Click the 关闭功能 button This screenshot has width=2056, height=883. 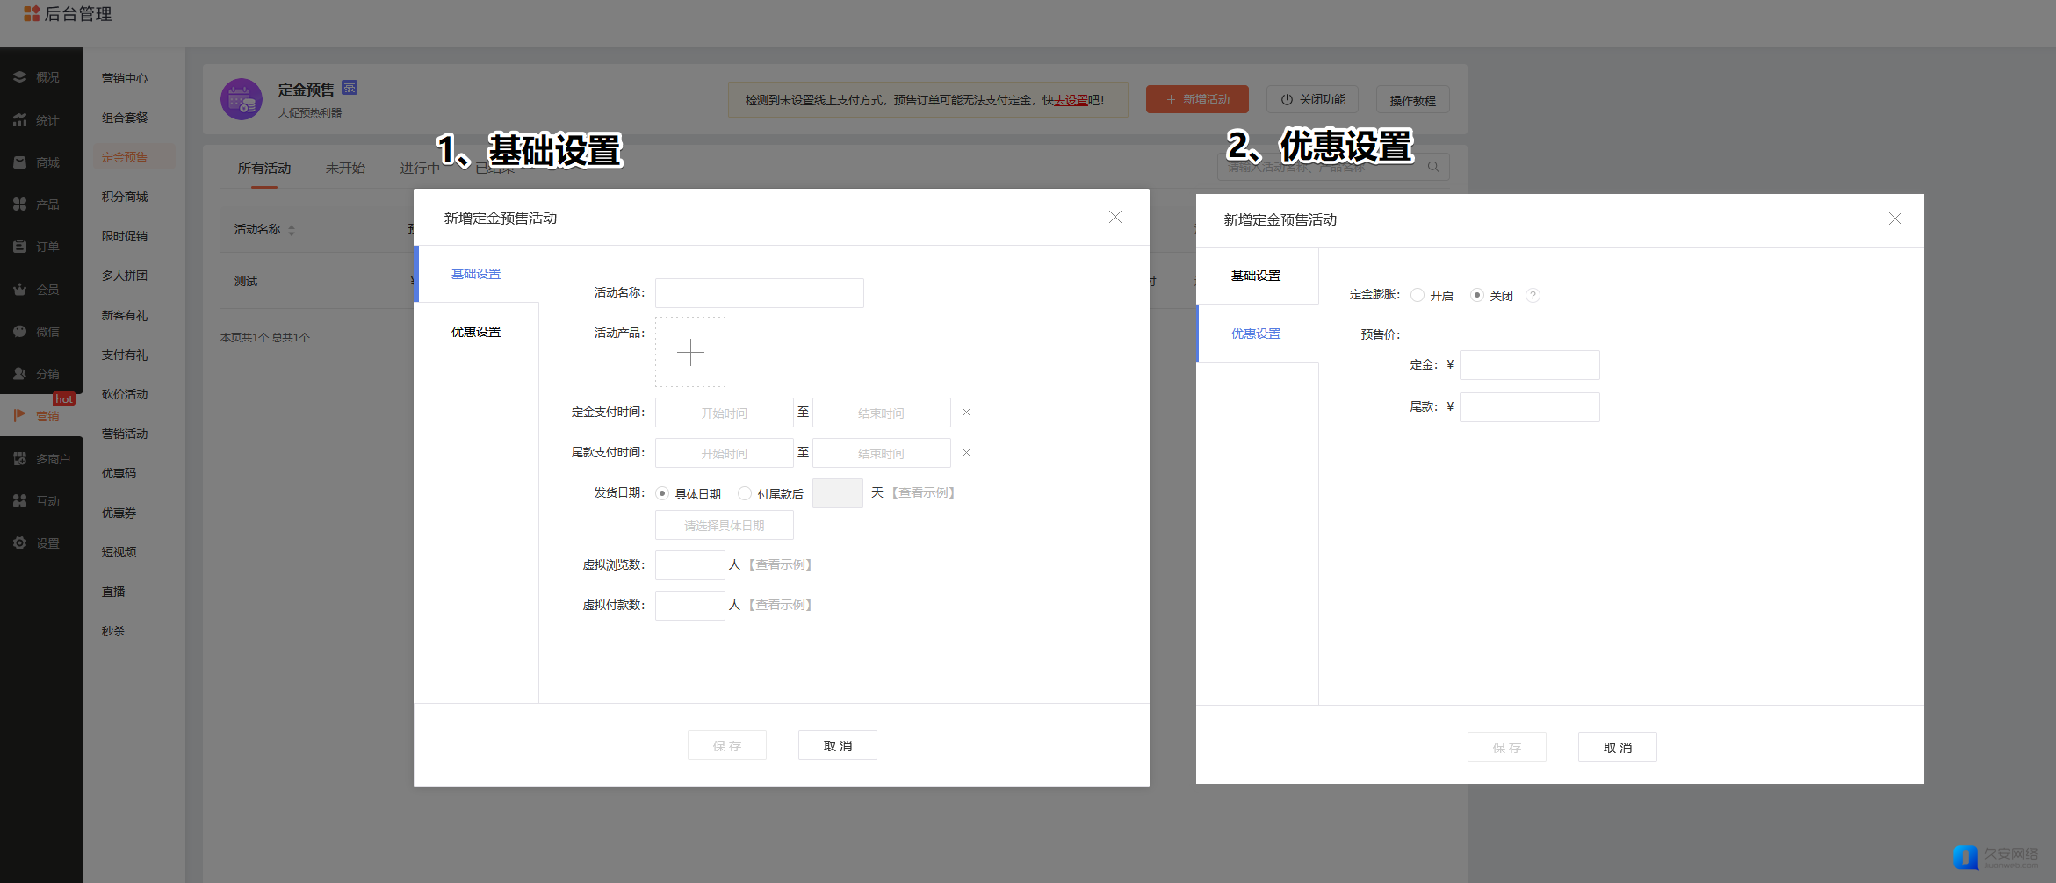coord(1312,99)
